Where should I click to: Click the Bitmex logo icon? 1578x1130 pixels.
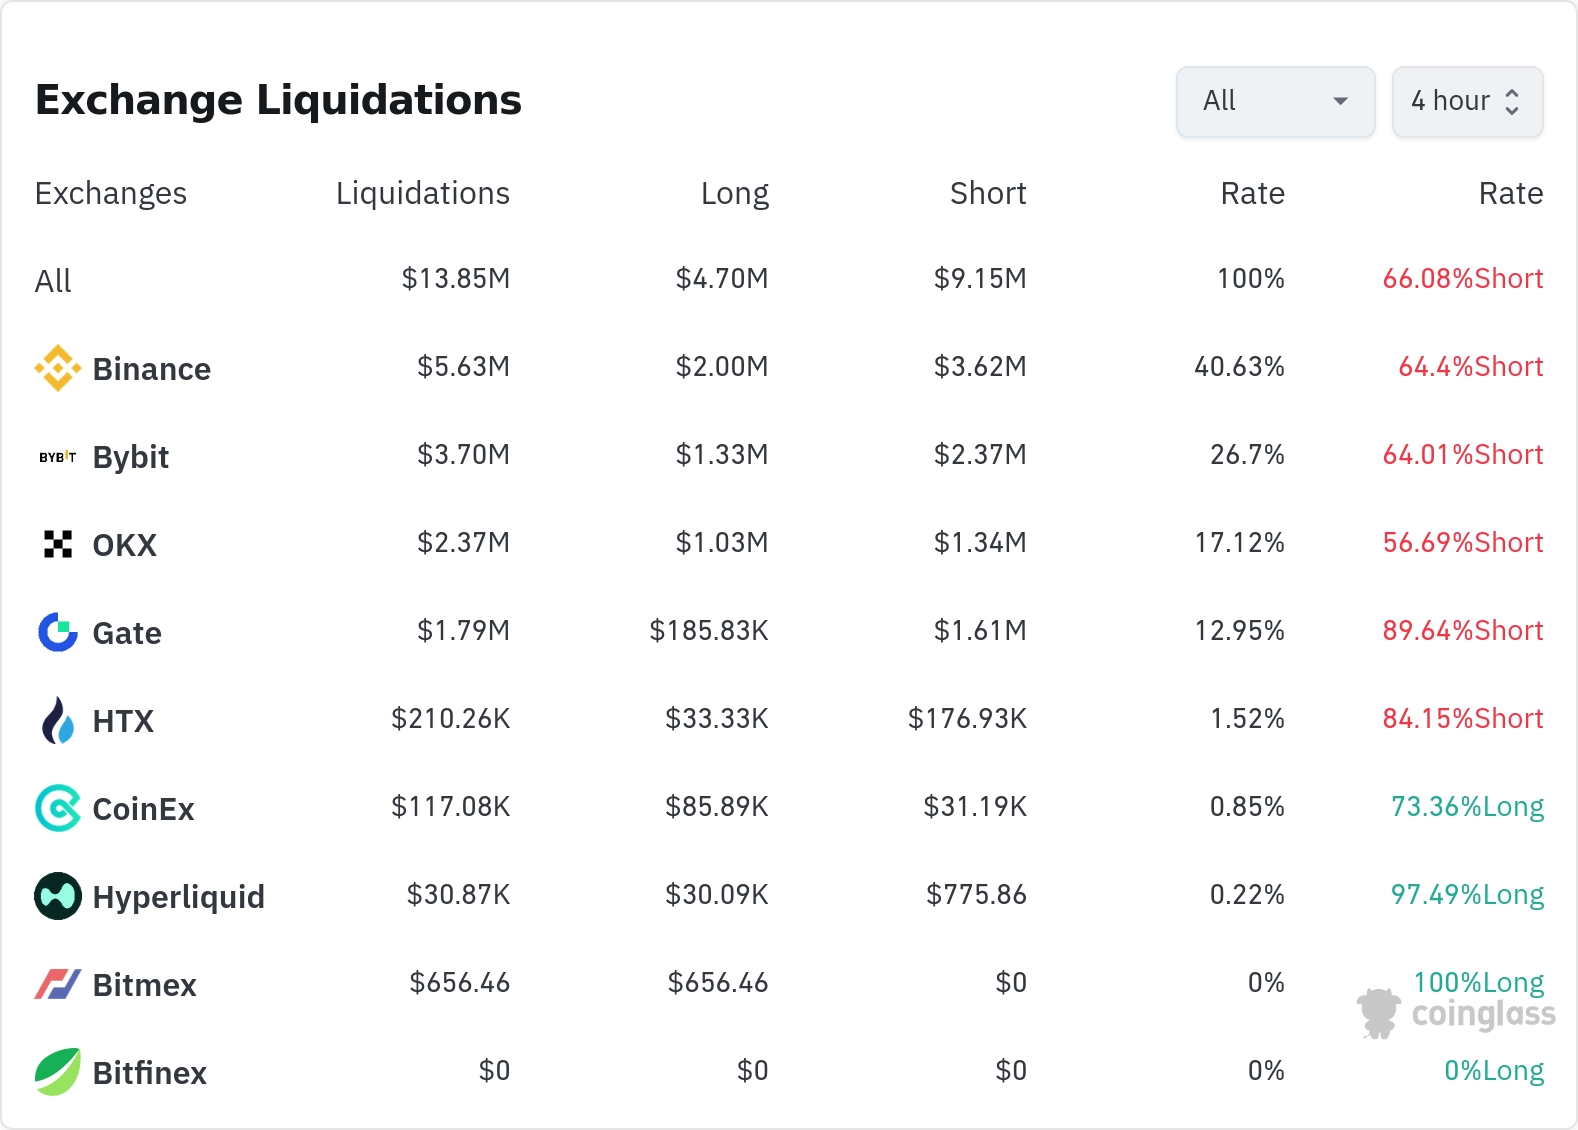(58, 984)
